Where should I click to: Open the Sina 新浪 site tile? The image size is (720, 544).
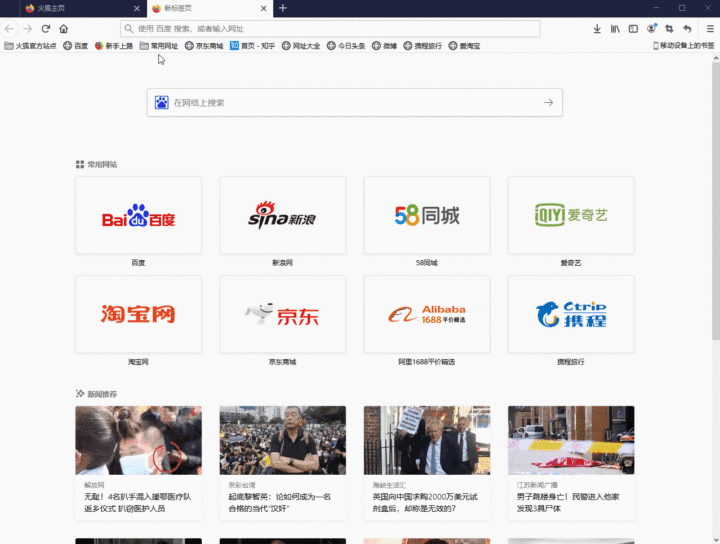click(x=282, y=215)
